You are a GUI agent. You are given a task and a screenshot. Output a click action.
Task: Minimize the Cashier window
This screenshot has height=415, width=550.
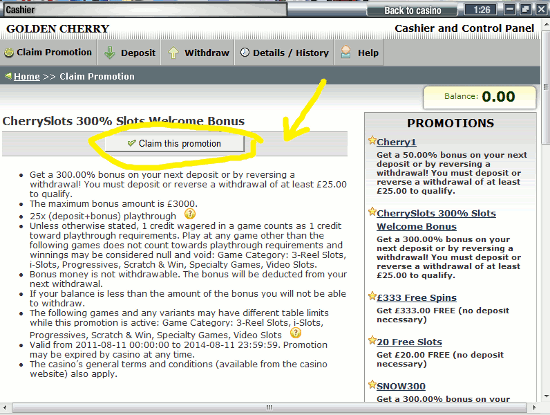click(510, 9)
